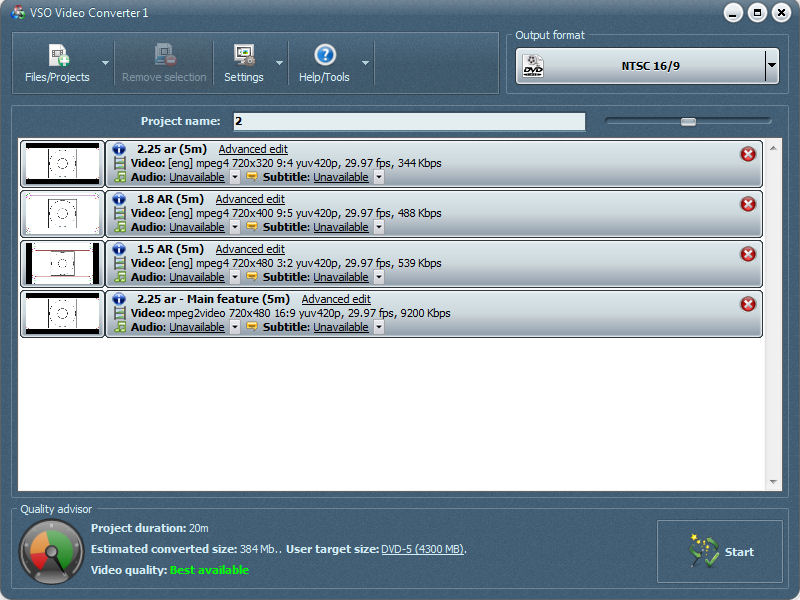The image size is (800, 600).
Task: Expand the Settings dropdown arrow
Action: pos(279,63)
